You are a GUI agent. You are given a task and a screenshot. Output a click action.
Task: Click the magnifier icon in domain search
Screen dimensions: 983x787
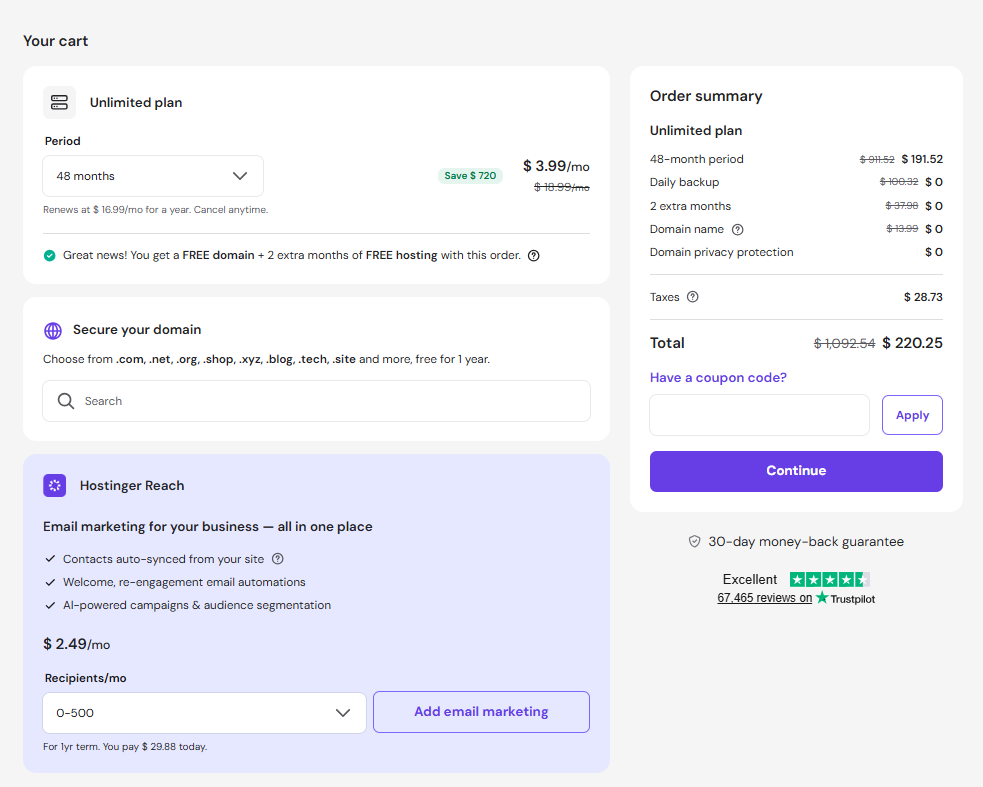66,401
